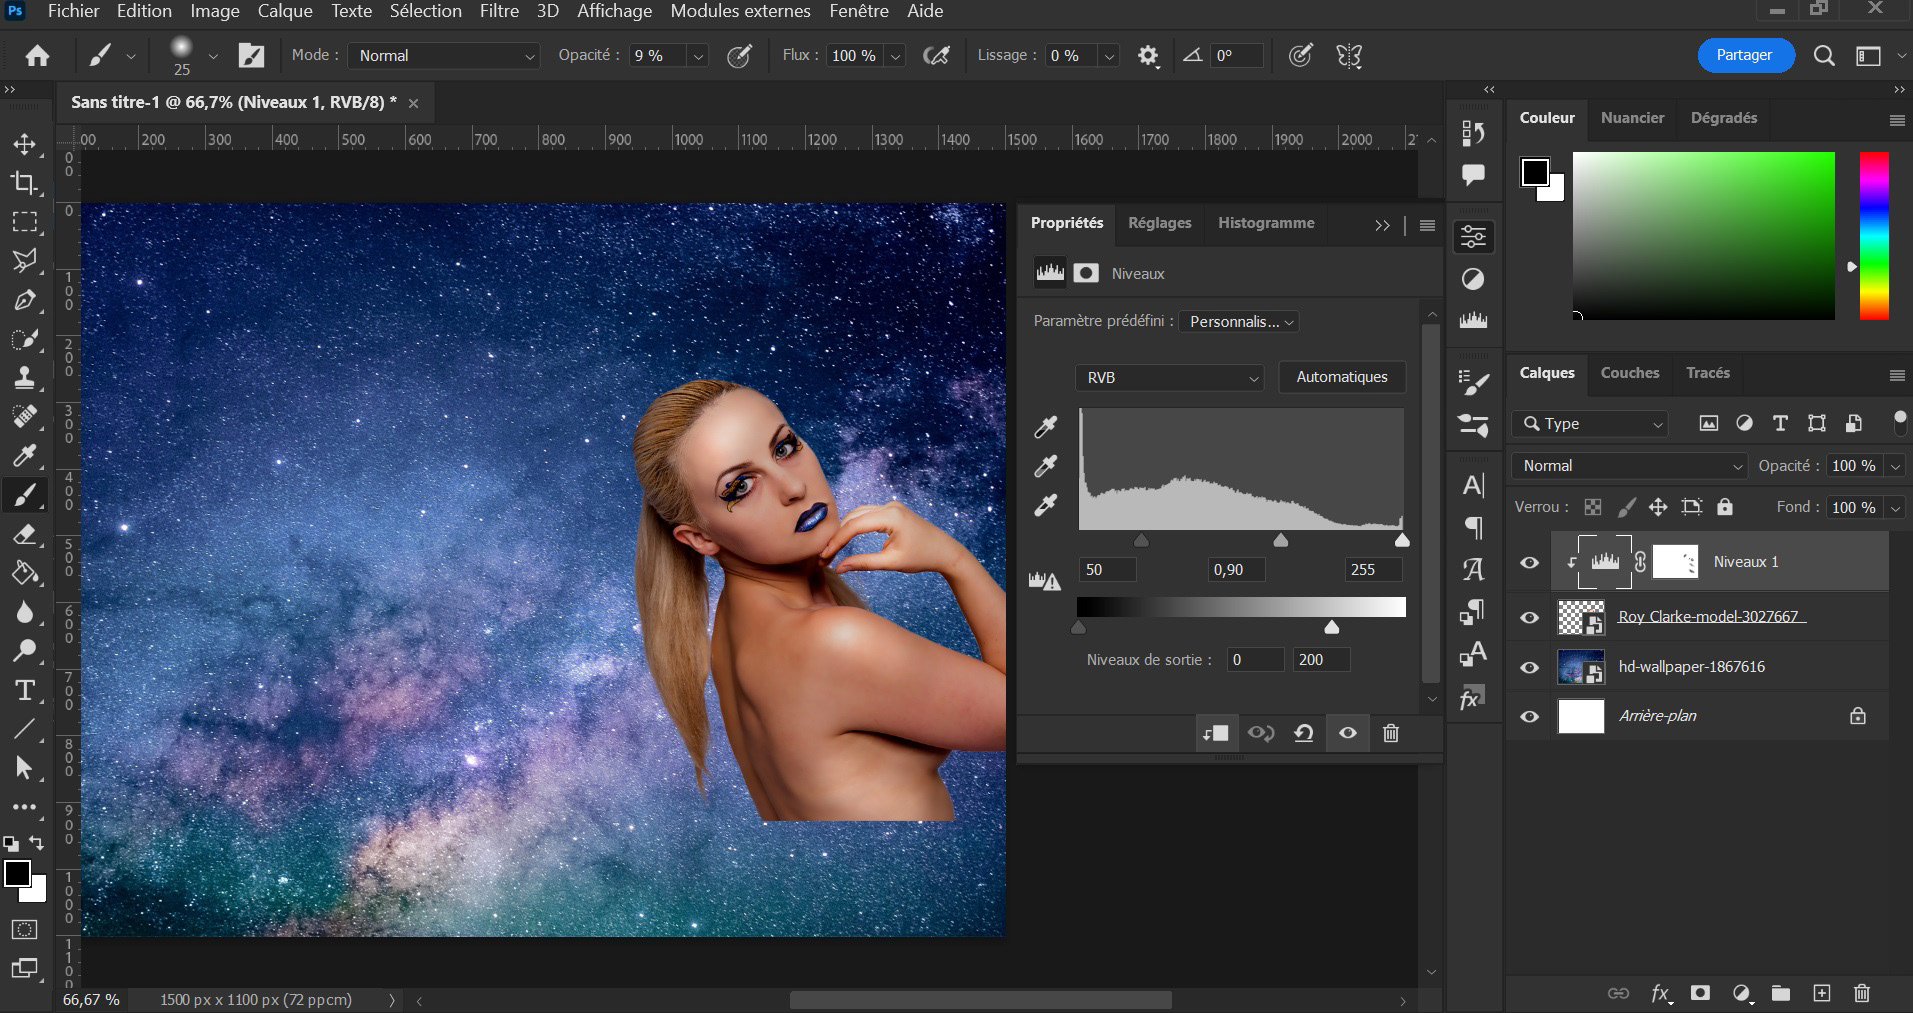Hide the Arrière-plan layer
This screenshot has height=1013, width=1913.
coord(1529,716)
